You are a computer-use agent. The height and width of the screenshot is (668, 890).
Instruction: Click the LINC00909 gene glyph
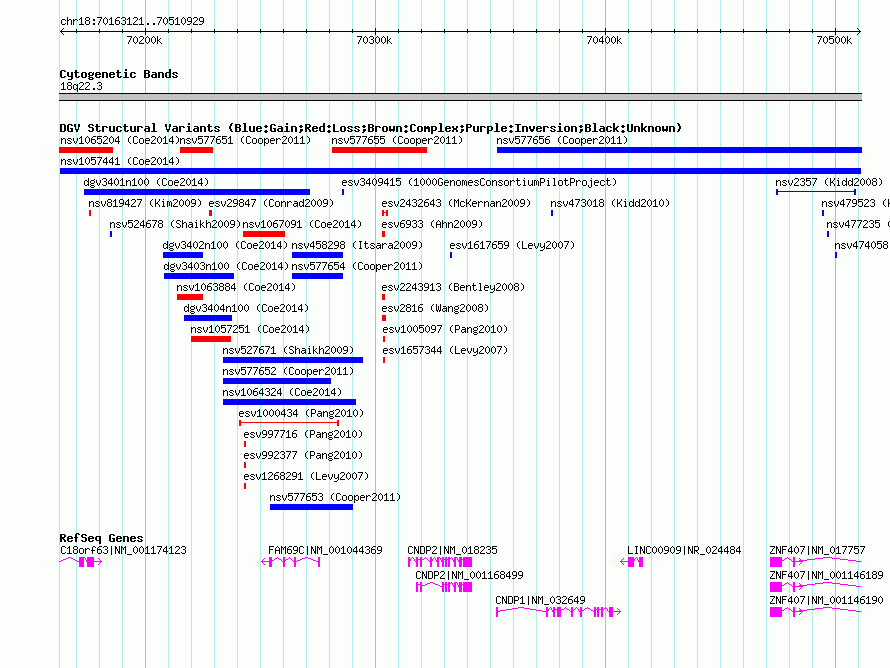pos(632,562)
